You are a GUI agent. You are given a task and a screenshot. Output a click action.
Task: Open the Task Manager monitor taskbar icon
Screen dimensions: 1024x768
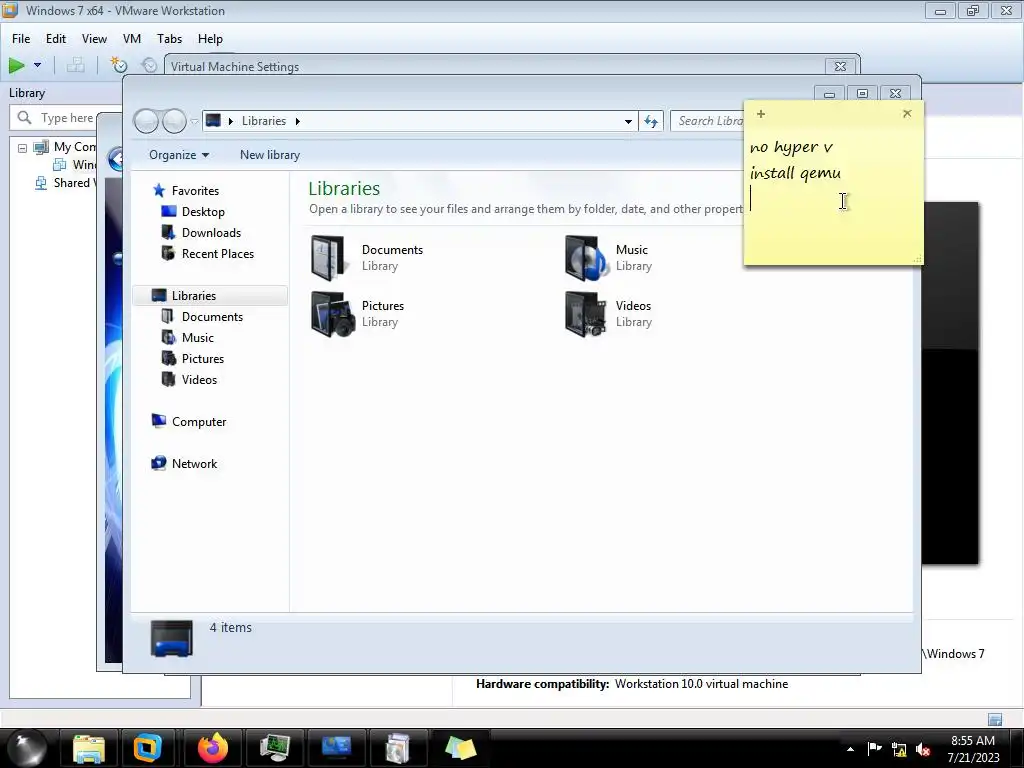click(x=274, y=748)
